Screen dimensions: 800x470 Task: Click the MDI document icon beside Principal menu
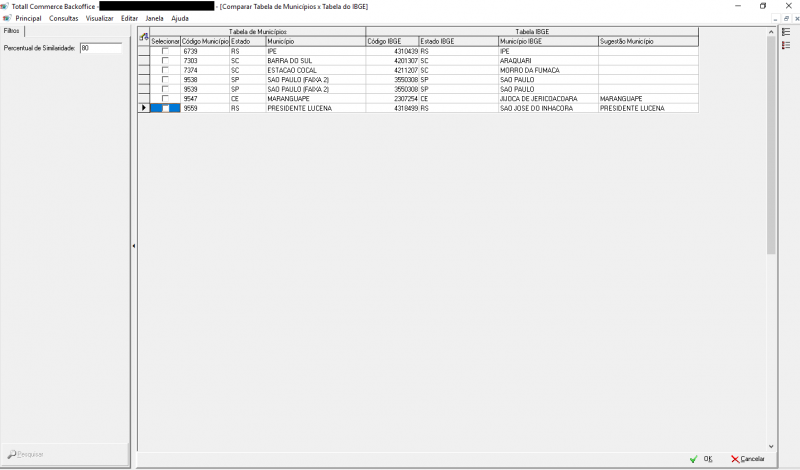tap(6, 18)
